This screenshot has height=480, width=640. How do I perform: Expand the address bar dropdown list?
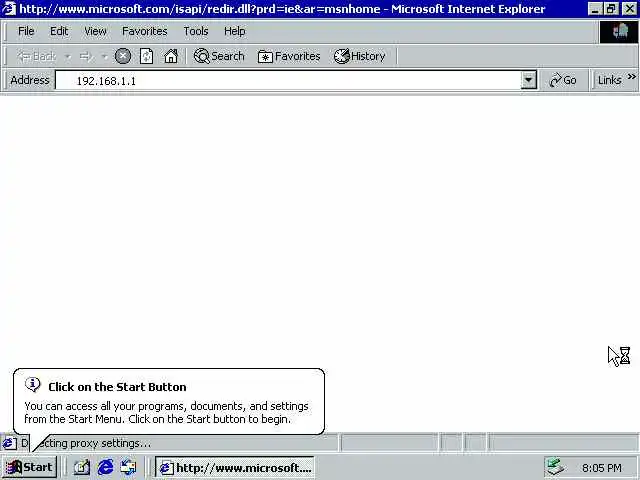[x=529, y=80]
